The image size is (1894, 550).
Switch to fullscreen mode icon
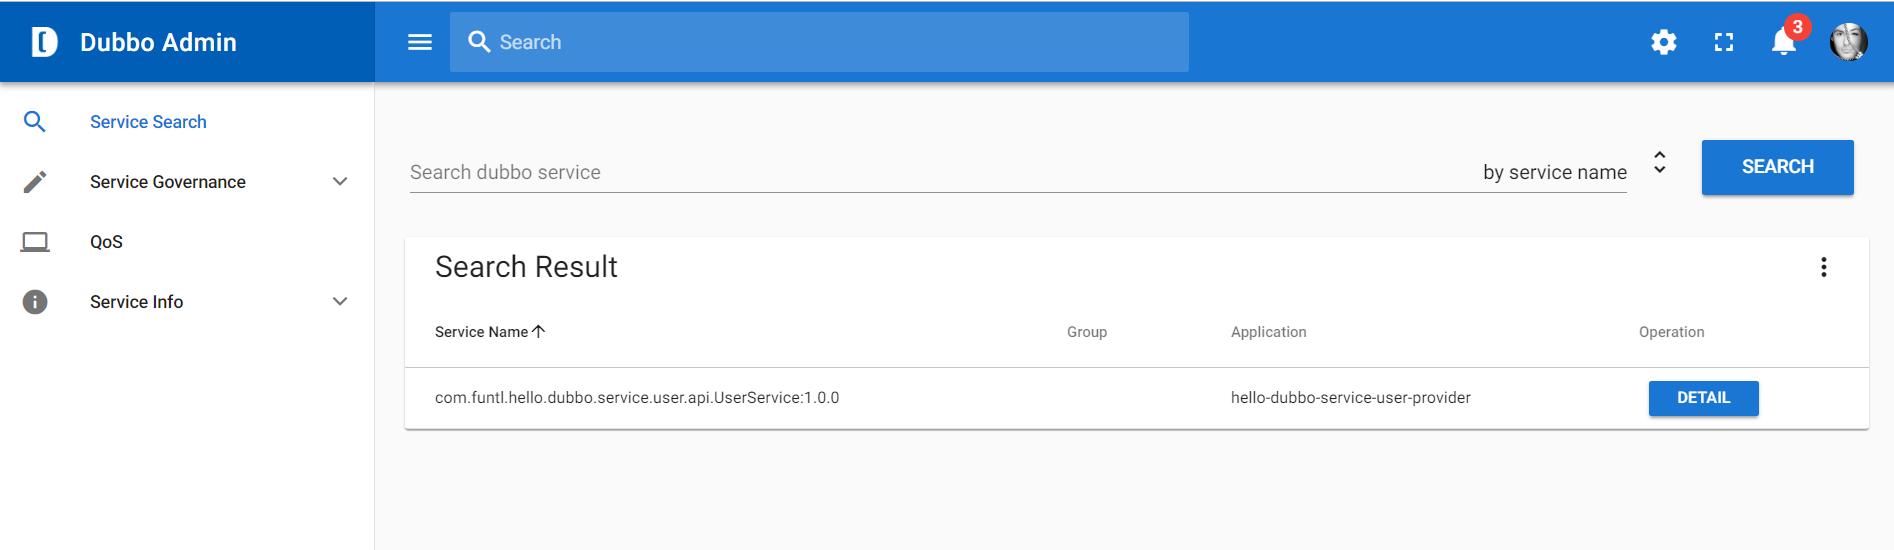click(1724, 42)
